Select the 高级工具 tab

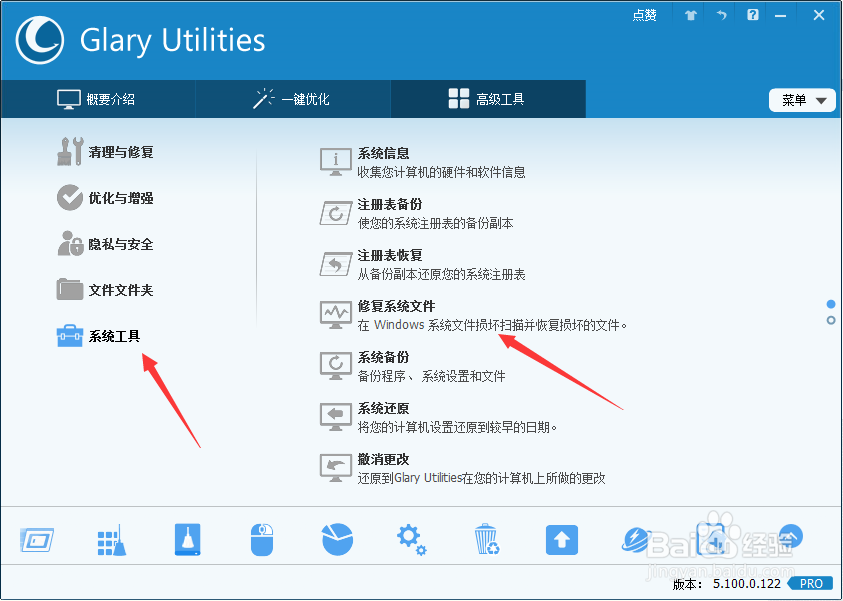coord(488,99)
